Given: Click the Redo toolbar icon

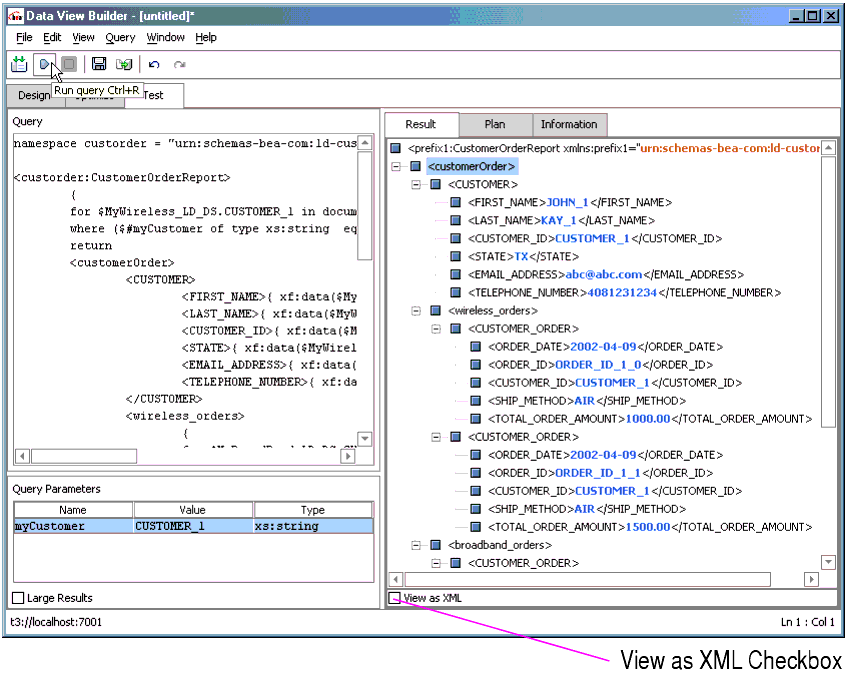Looking at the screenshot, I should [180, 65].
